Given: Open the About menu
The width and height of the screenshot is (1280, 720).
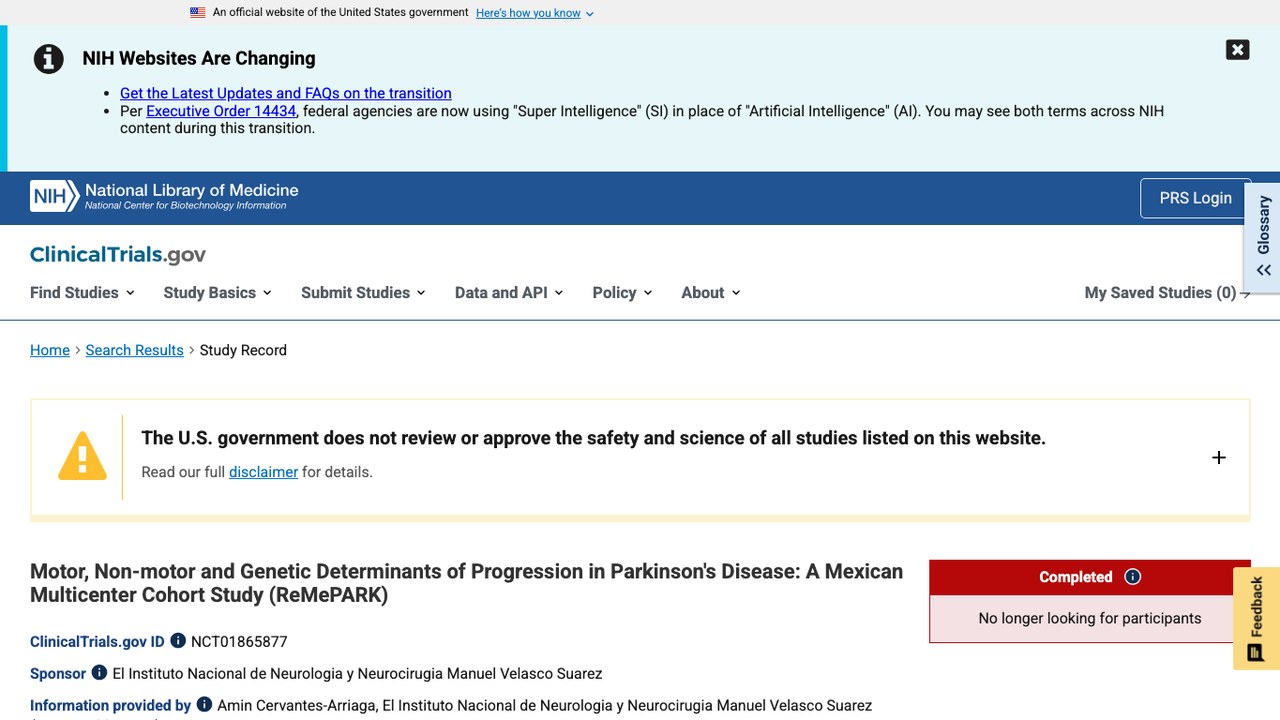Looking at the screenshot, I should 711,293.
